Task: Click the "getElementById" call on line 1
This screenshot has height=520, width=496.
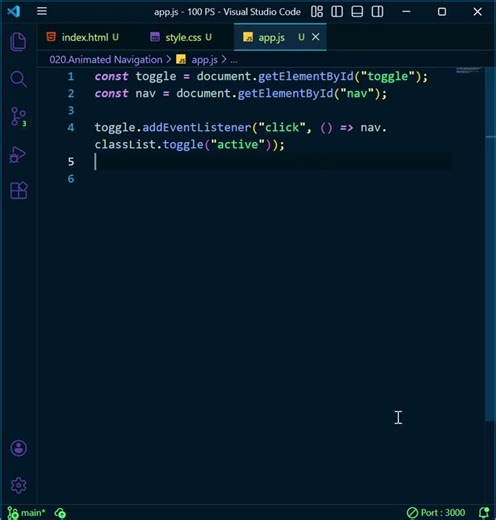Action: pos(306,76)
